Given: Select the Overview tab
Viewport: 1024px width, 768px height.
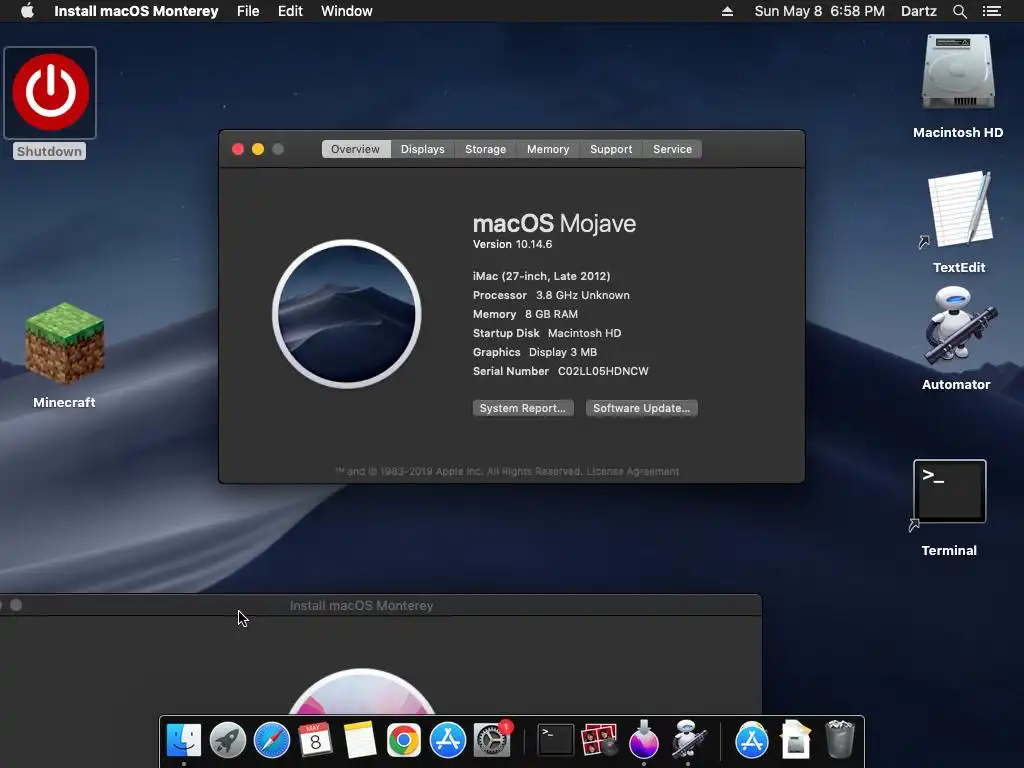Looking at the screenshot, I should [355, 149].
